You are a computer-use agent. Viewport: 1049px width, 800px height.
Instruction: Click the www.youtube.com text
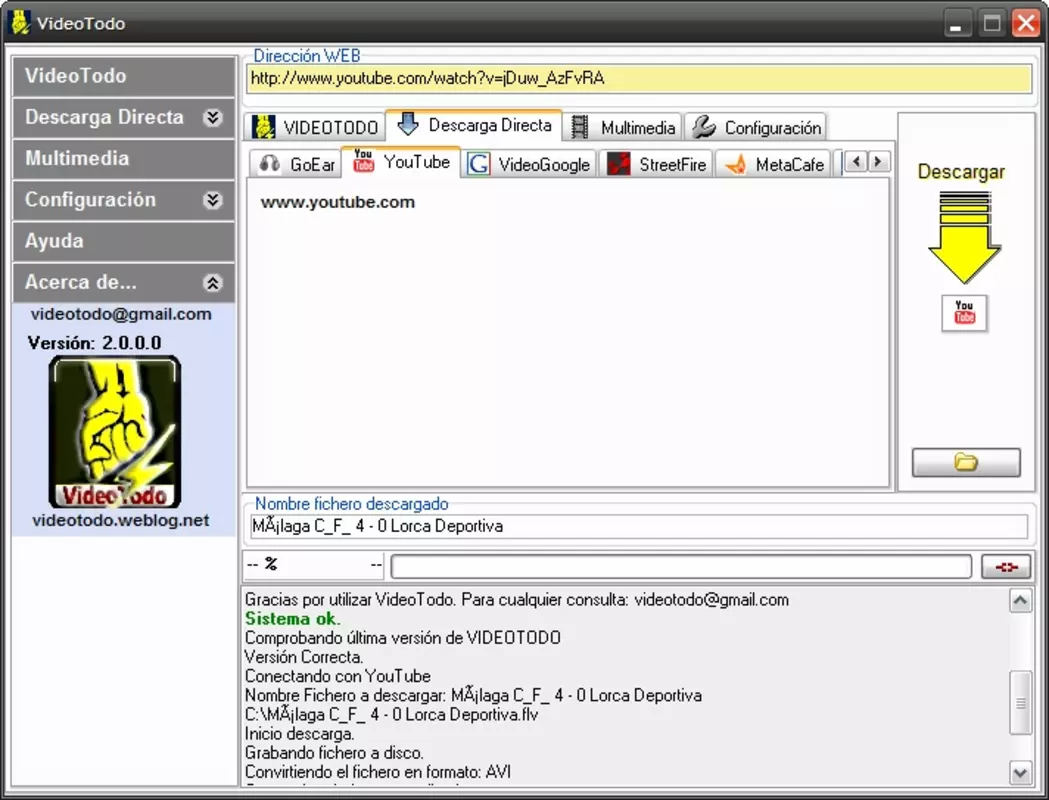pyautogui.click(x=338, y=202)
